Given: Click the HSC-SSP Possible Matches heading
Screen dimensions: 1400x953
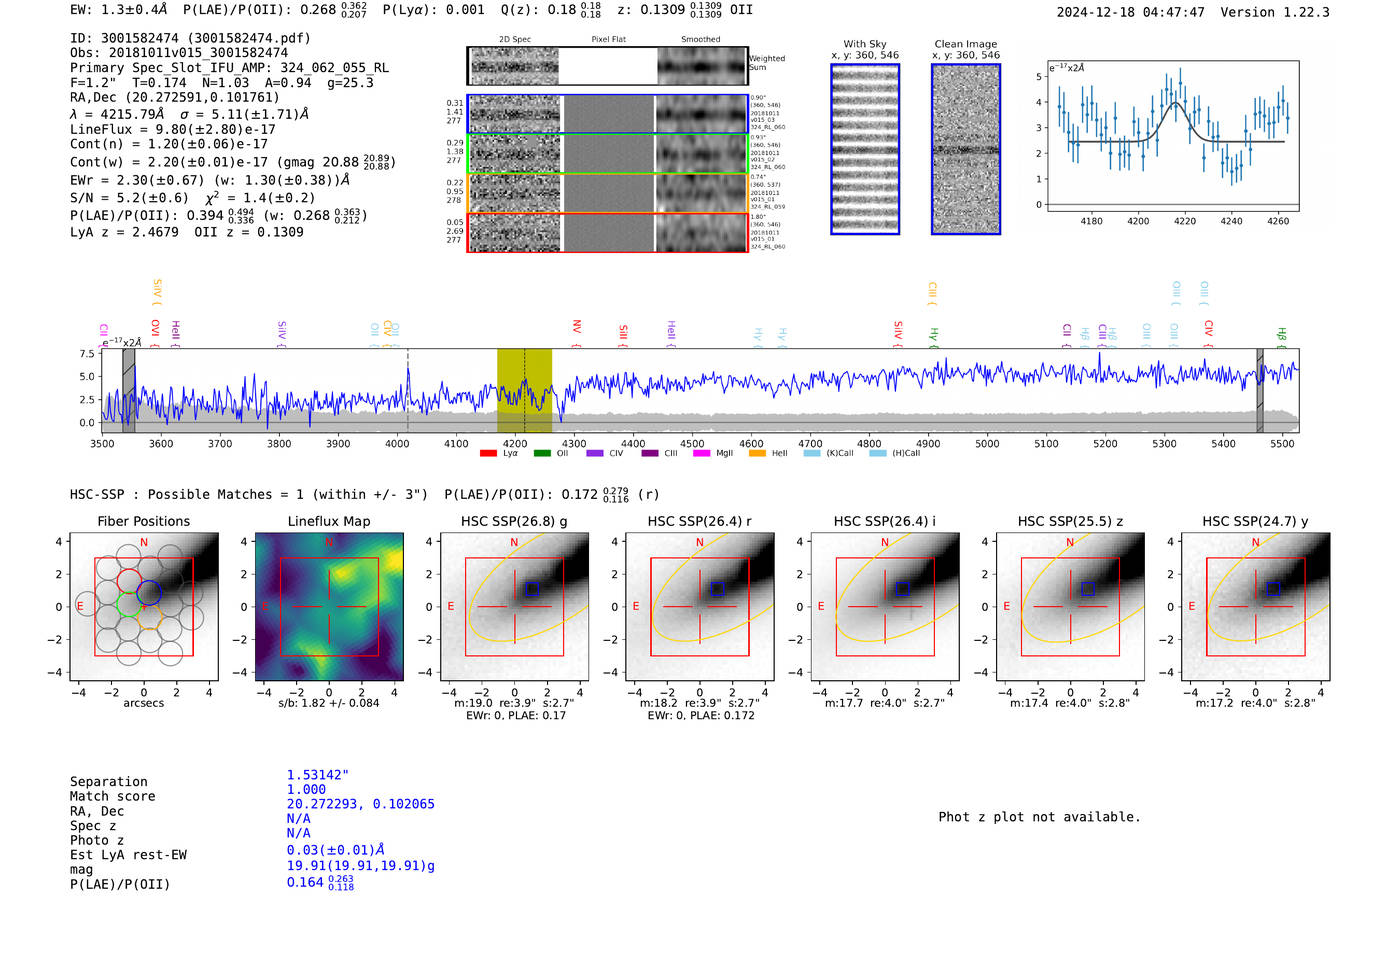Looking at the screenshot, I should [249, 494].
